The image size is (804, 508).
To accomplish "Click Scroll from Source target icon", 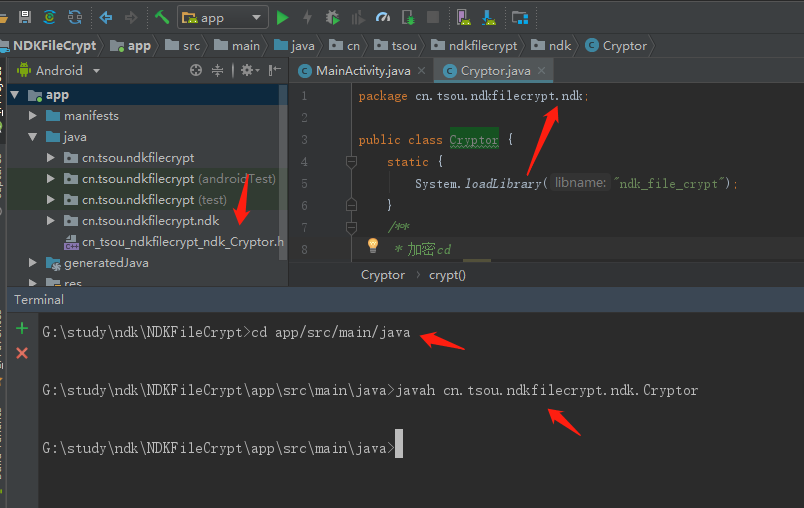I will (x=196, y=70).
